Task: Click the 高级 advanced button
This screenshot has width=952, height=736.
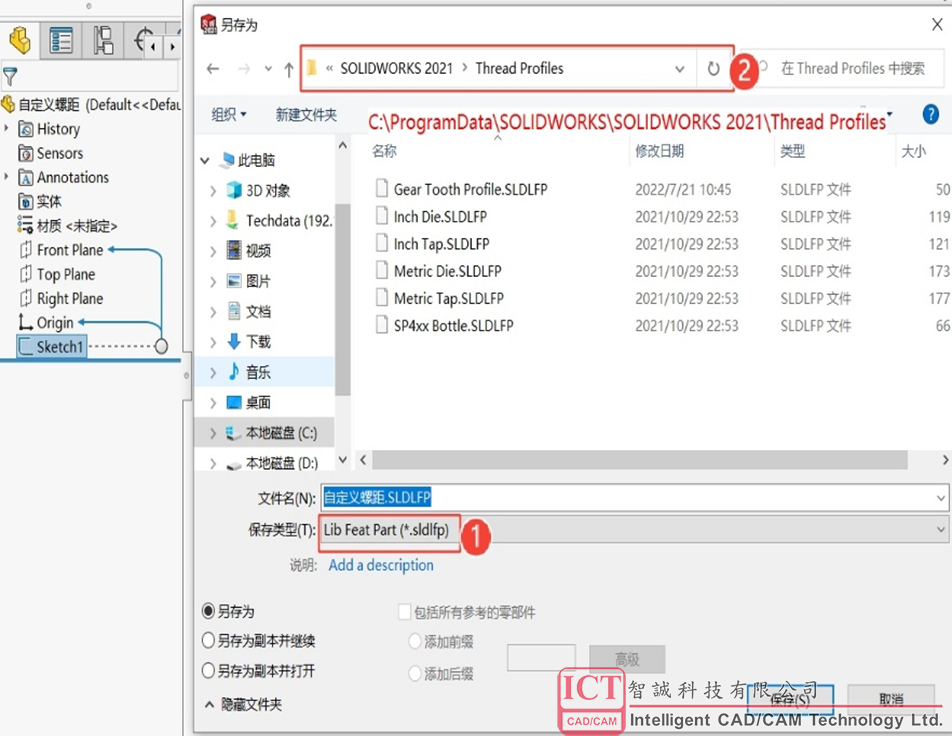Action: click(x=627, y=658)
